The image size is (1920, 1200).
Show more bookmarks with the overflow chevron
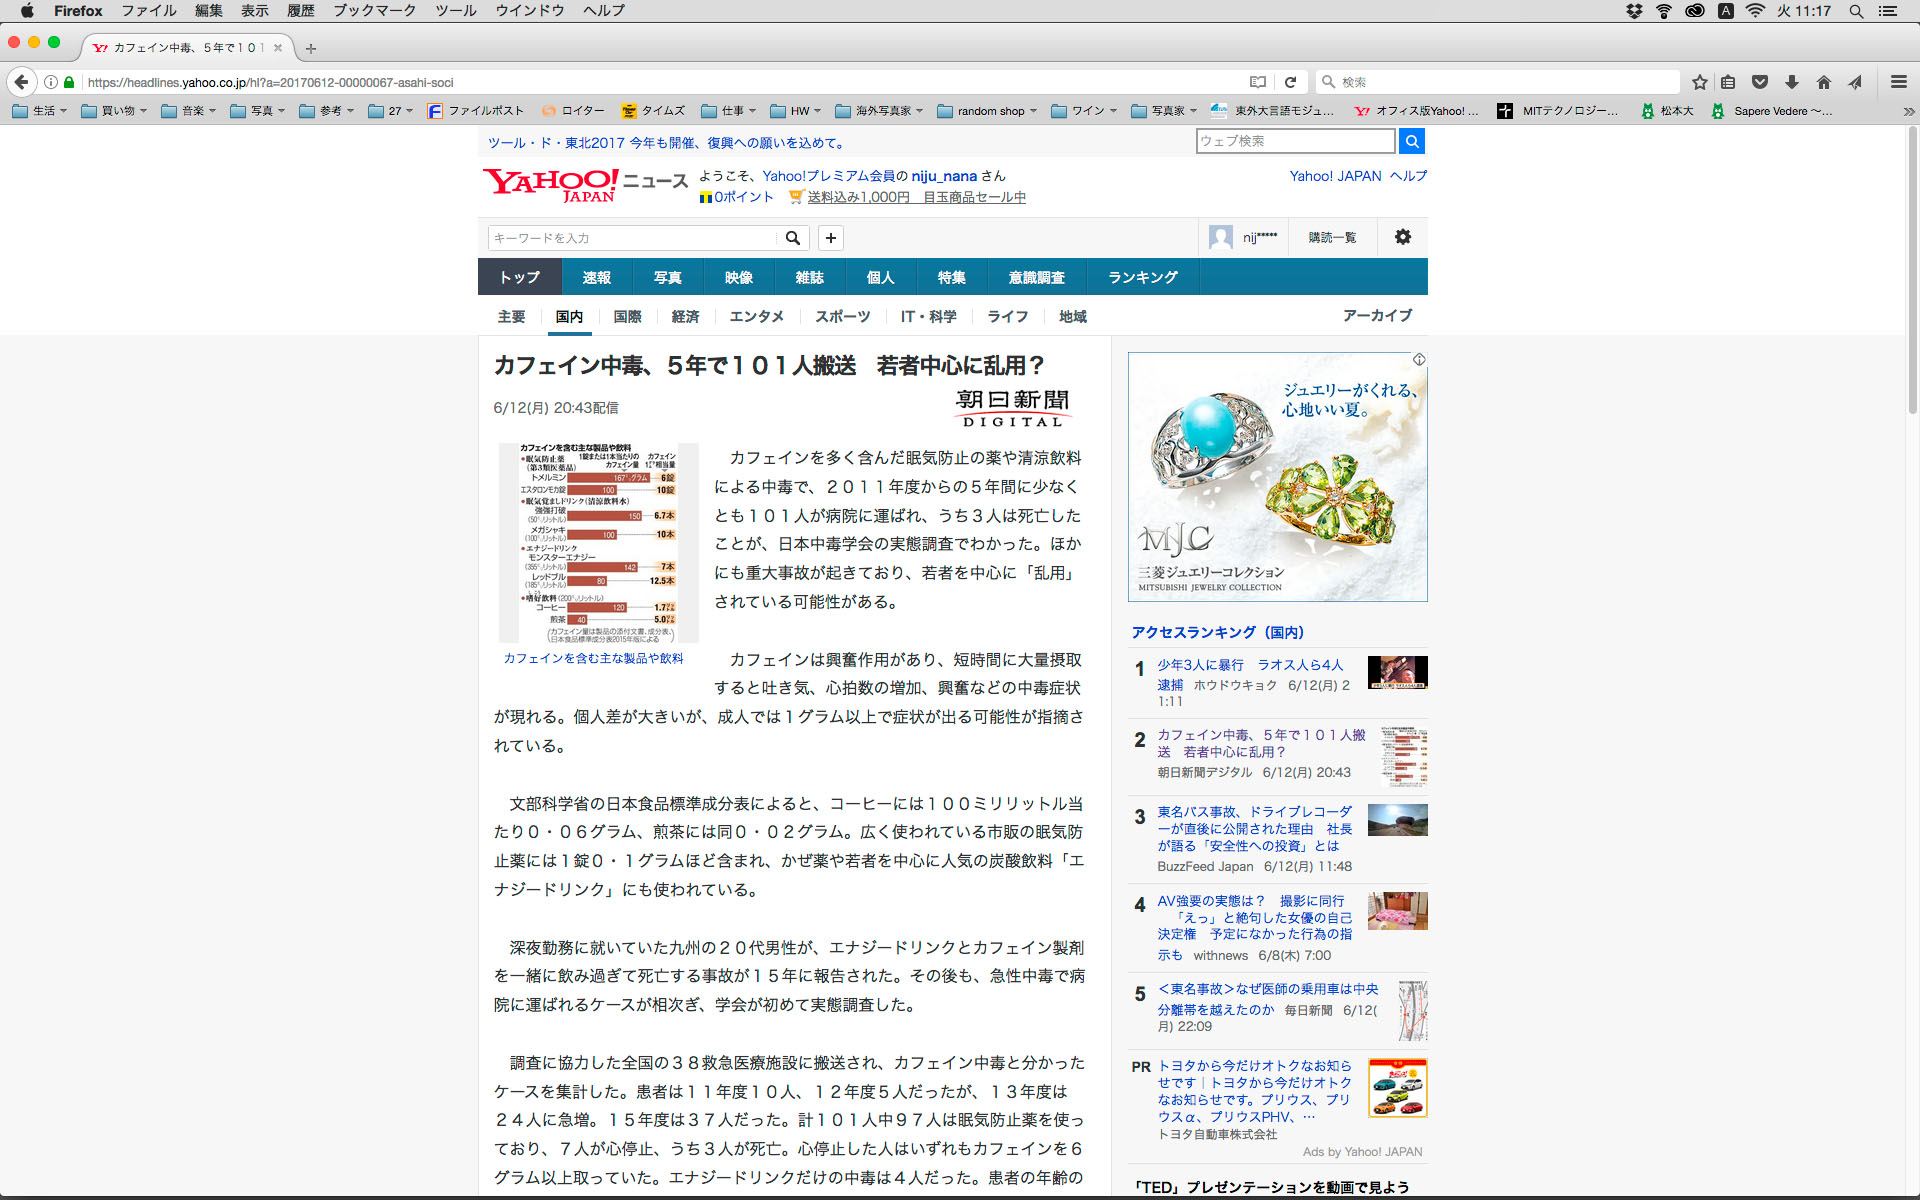(1908, 111)
